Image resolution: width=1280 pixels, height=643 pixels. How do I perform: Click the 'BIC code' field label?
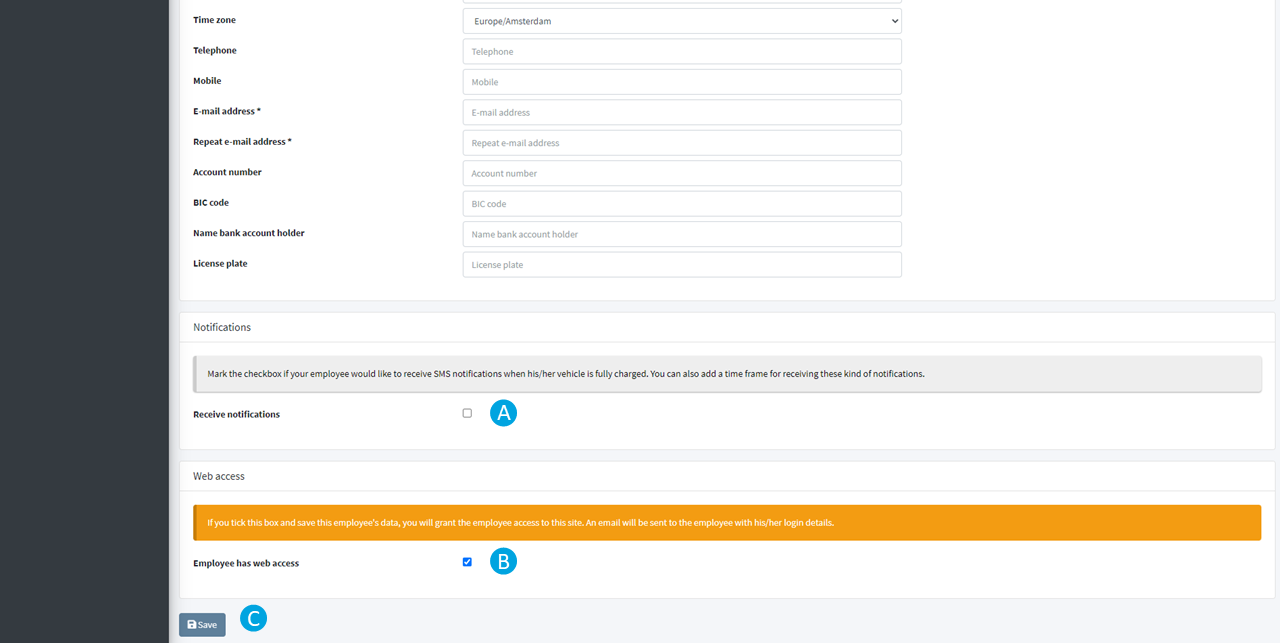[211, 203]
